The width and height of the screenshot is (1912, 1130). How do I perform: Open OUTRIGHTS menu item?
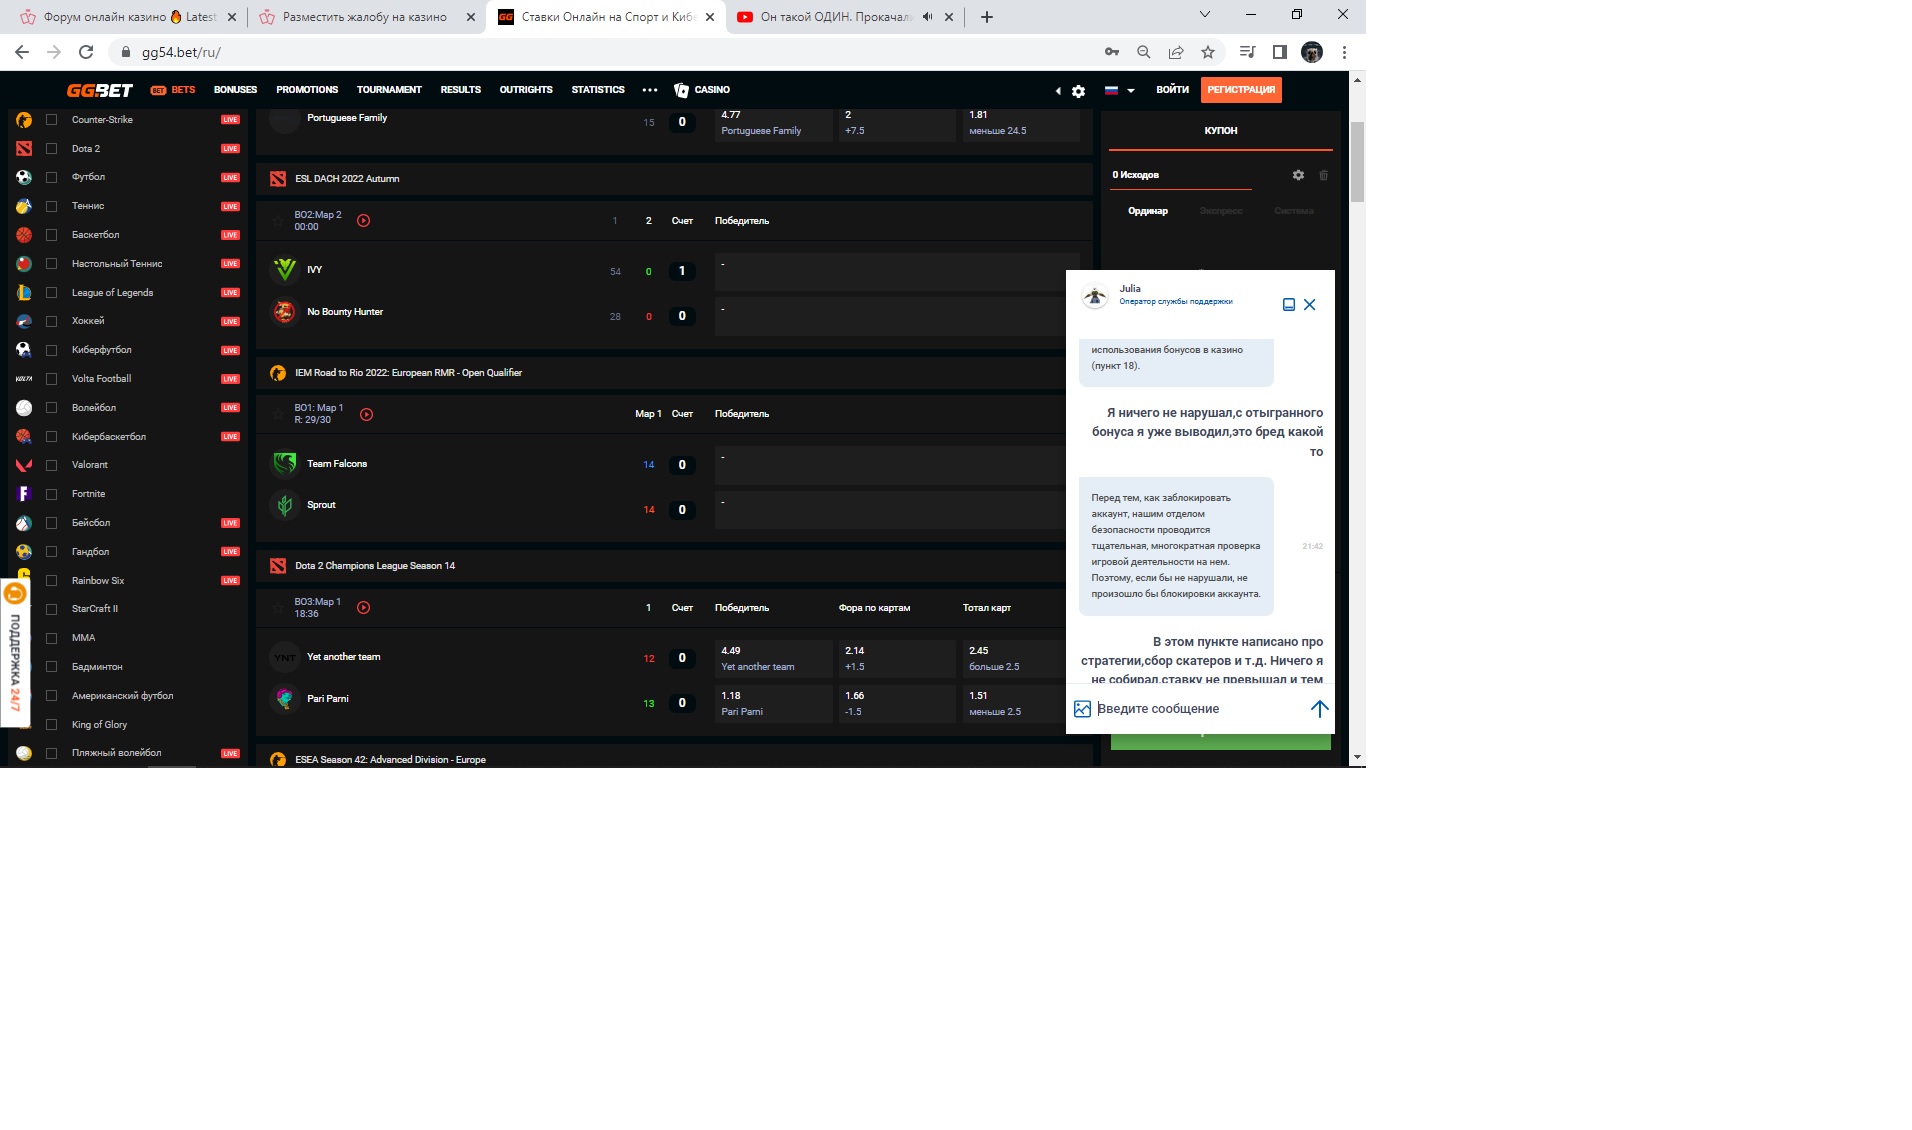pyautogui.click(x=526, y=90)
